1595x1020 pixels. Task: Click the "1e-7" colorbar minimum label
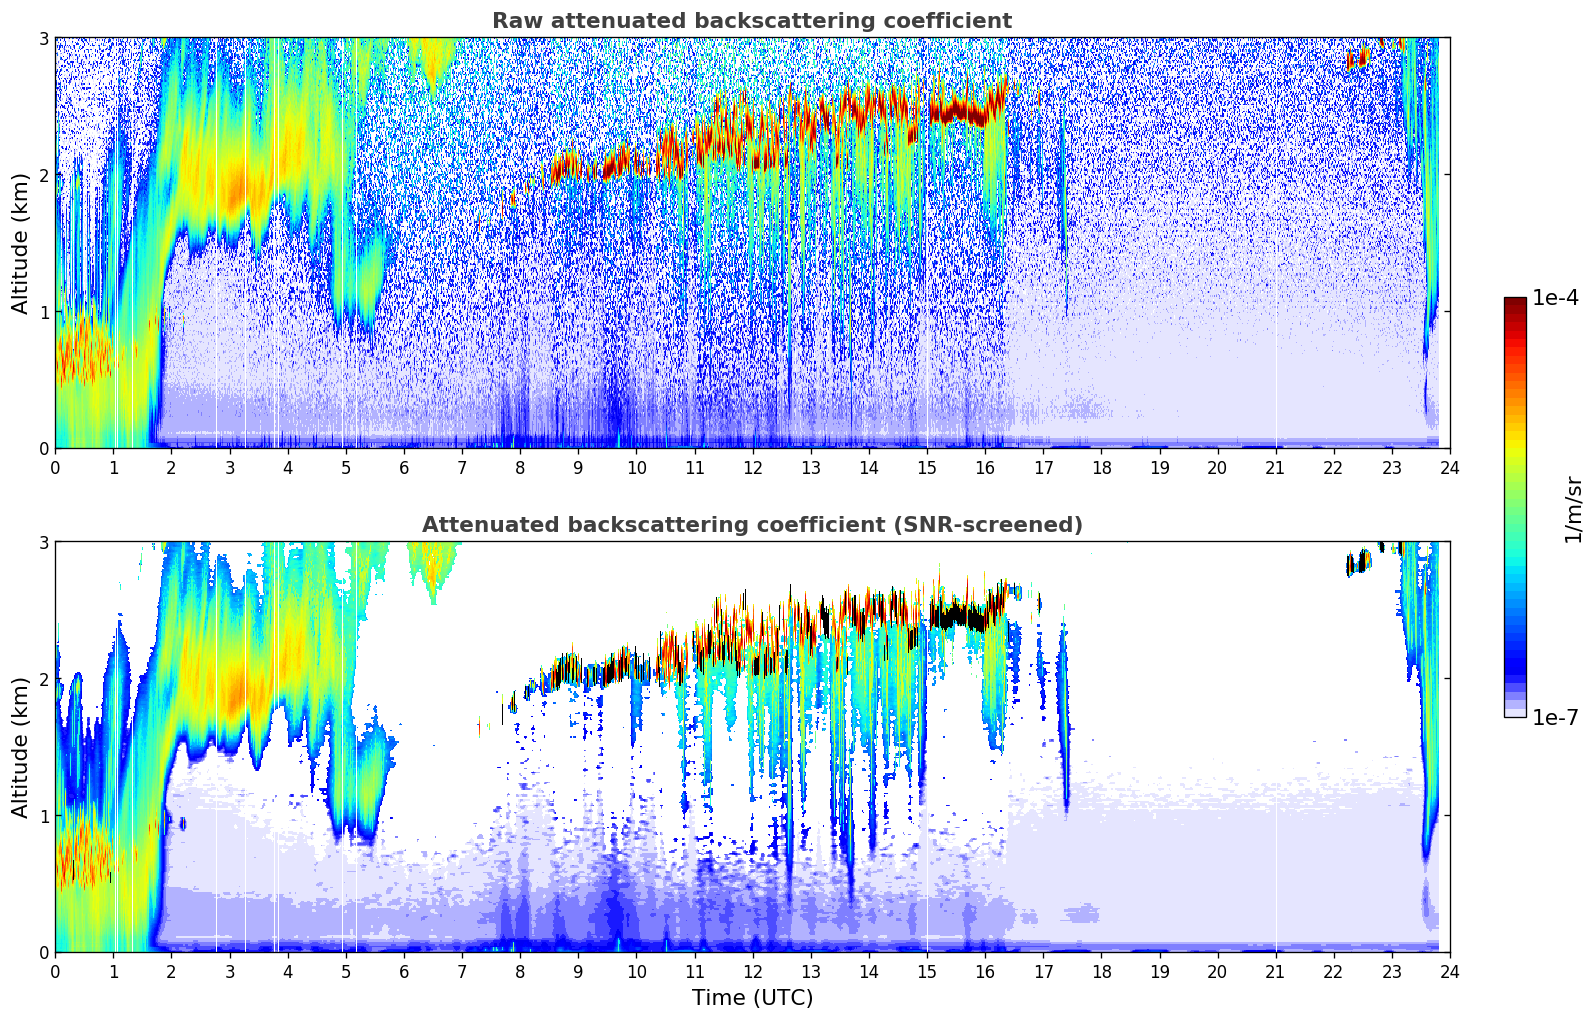tap(1555, 718)
